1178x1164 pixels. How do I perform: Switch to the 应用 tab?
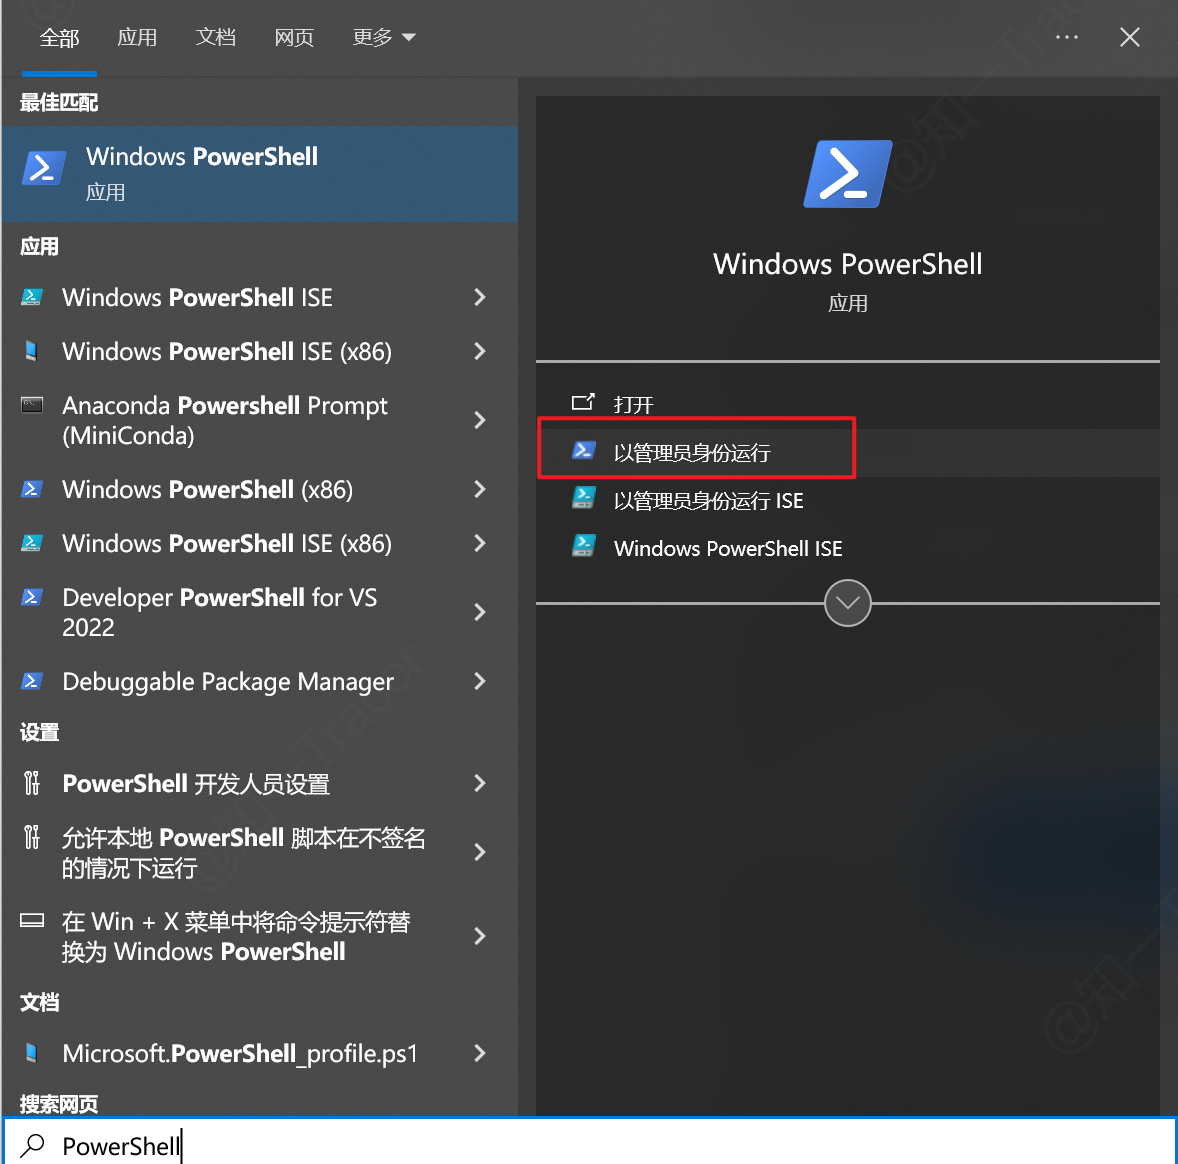137,37
